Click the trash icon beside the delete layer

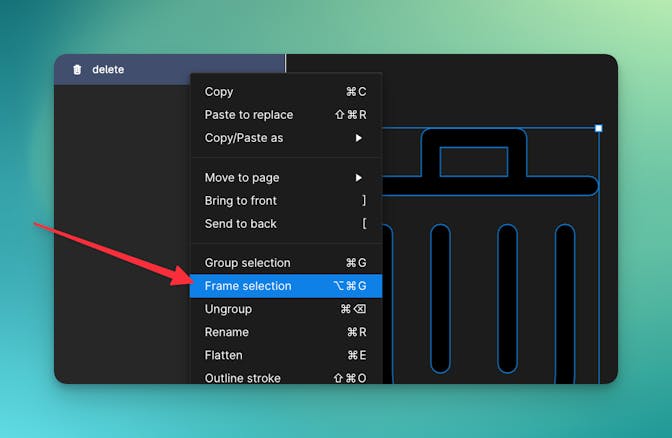77,70
